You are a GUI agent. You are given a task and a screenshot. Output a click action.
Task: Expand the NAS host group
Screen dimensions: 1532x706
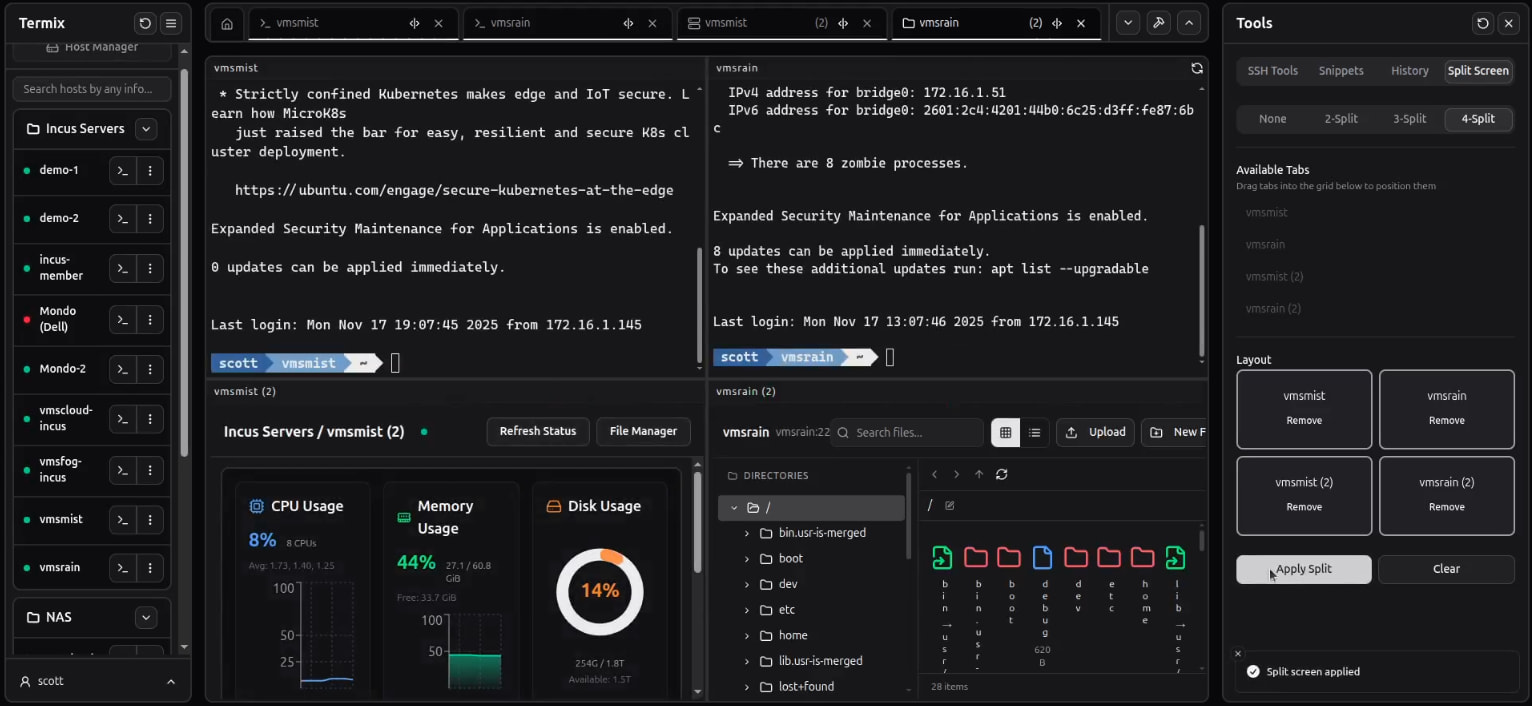click(x=146, y=618)
